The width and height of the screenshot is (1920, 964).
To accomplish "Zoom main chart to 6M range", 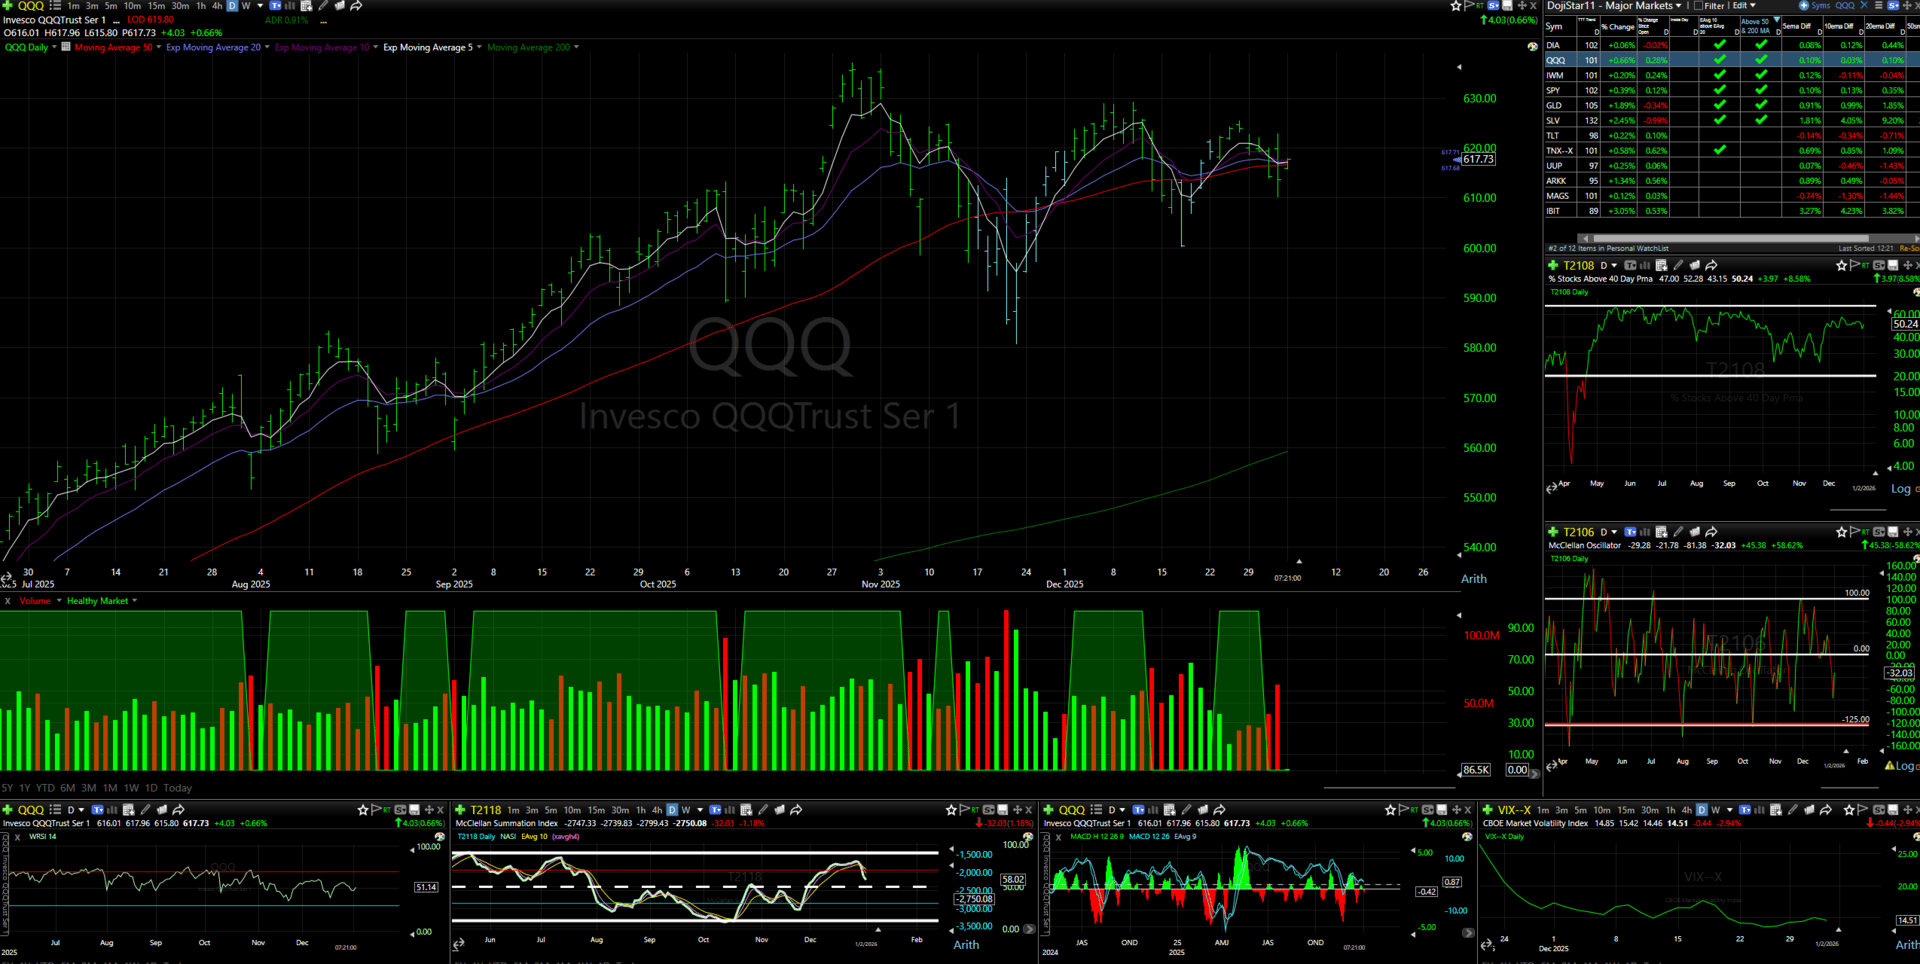I will click(68, 788).
